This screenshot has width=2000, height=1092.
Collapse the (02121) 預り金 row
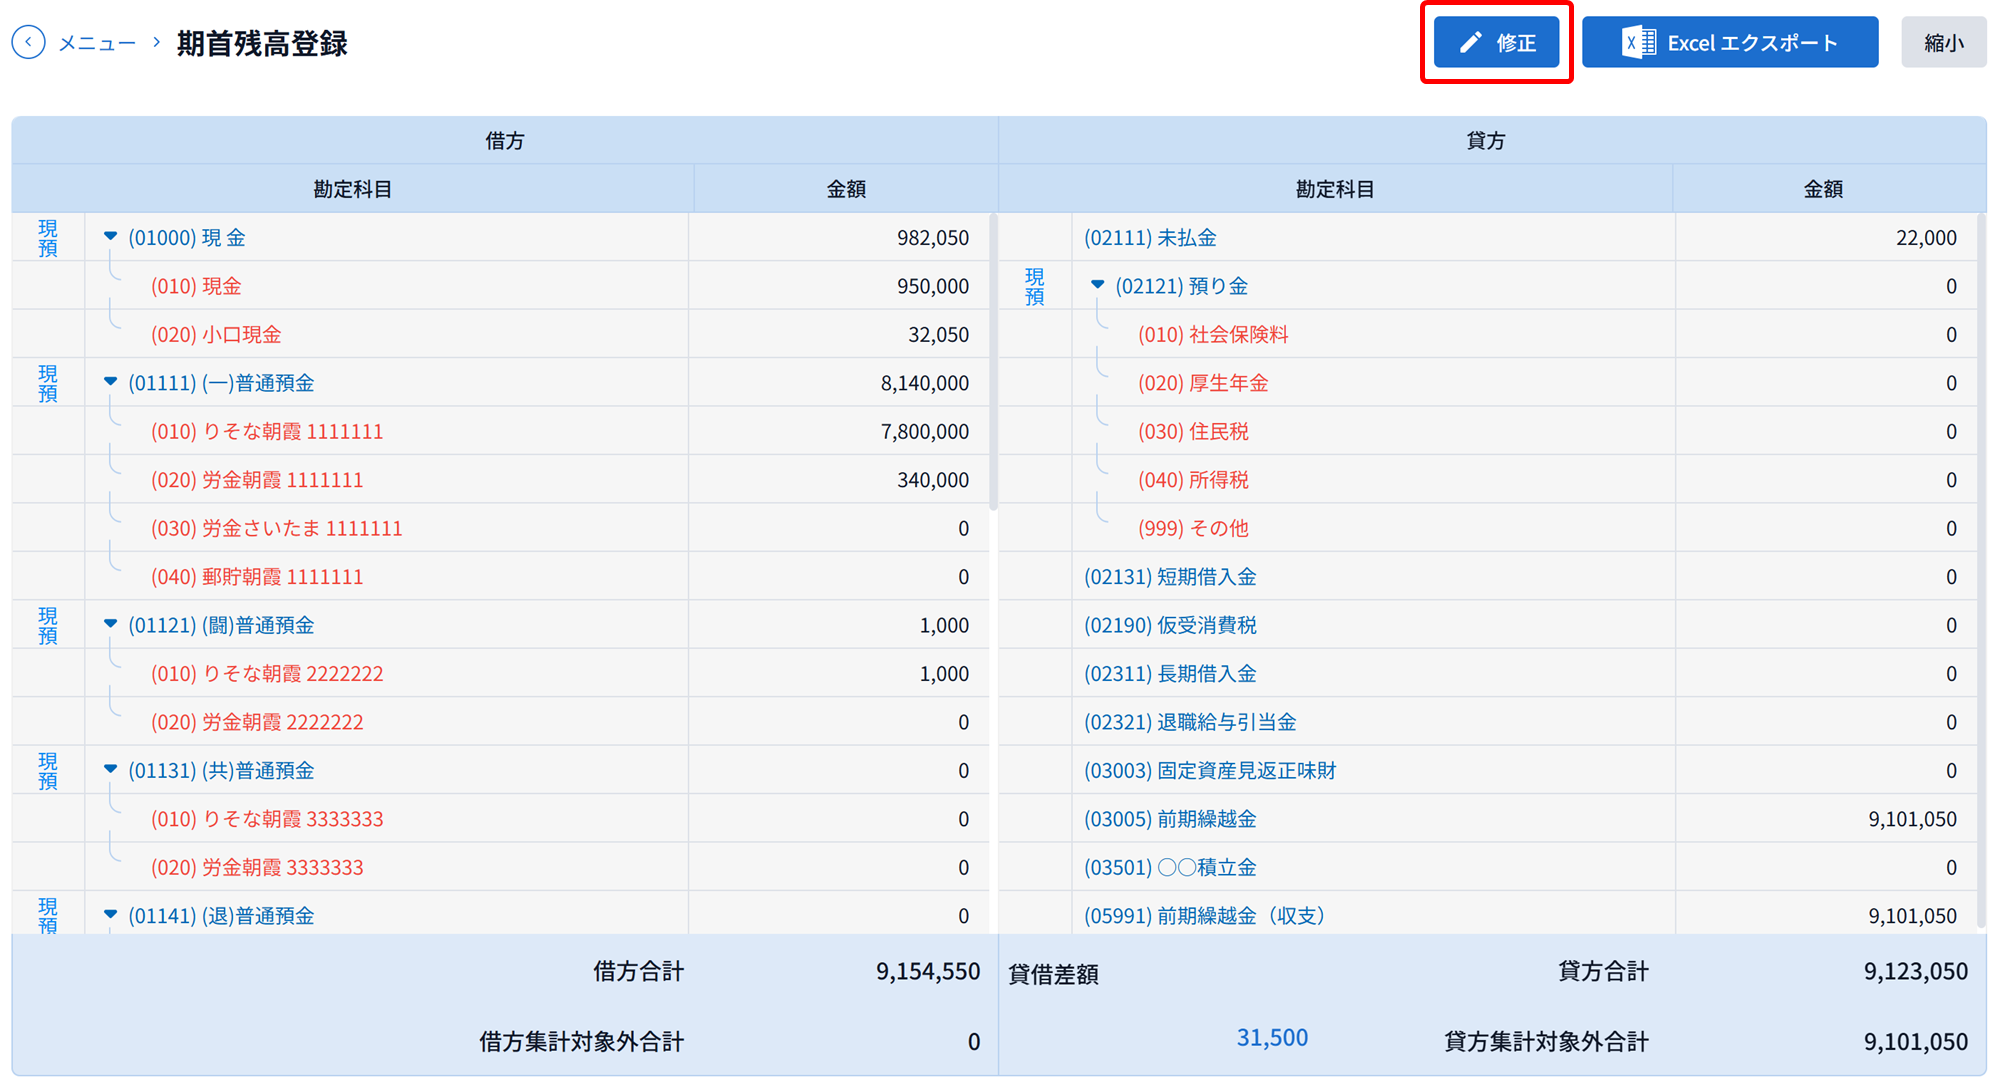pos(1097,285)
